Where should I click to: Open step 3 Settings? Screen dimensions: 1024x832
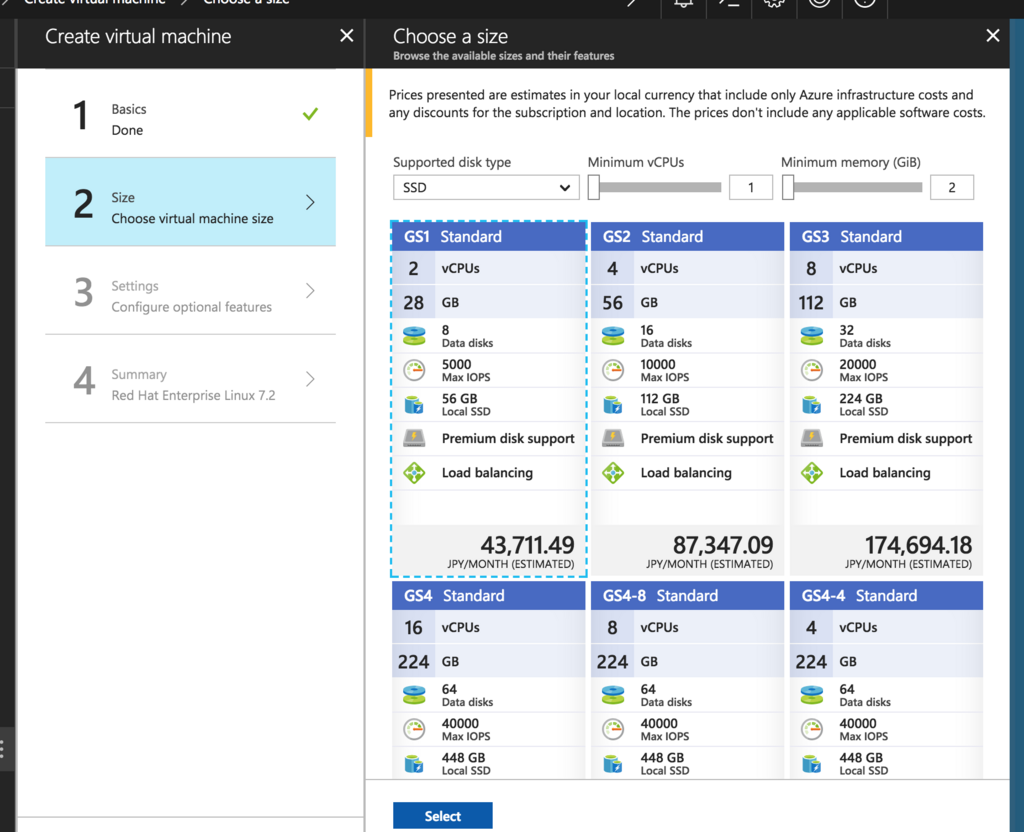[x=190, y=290]
